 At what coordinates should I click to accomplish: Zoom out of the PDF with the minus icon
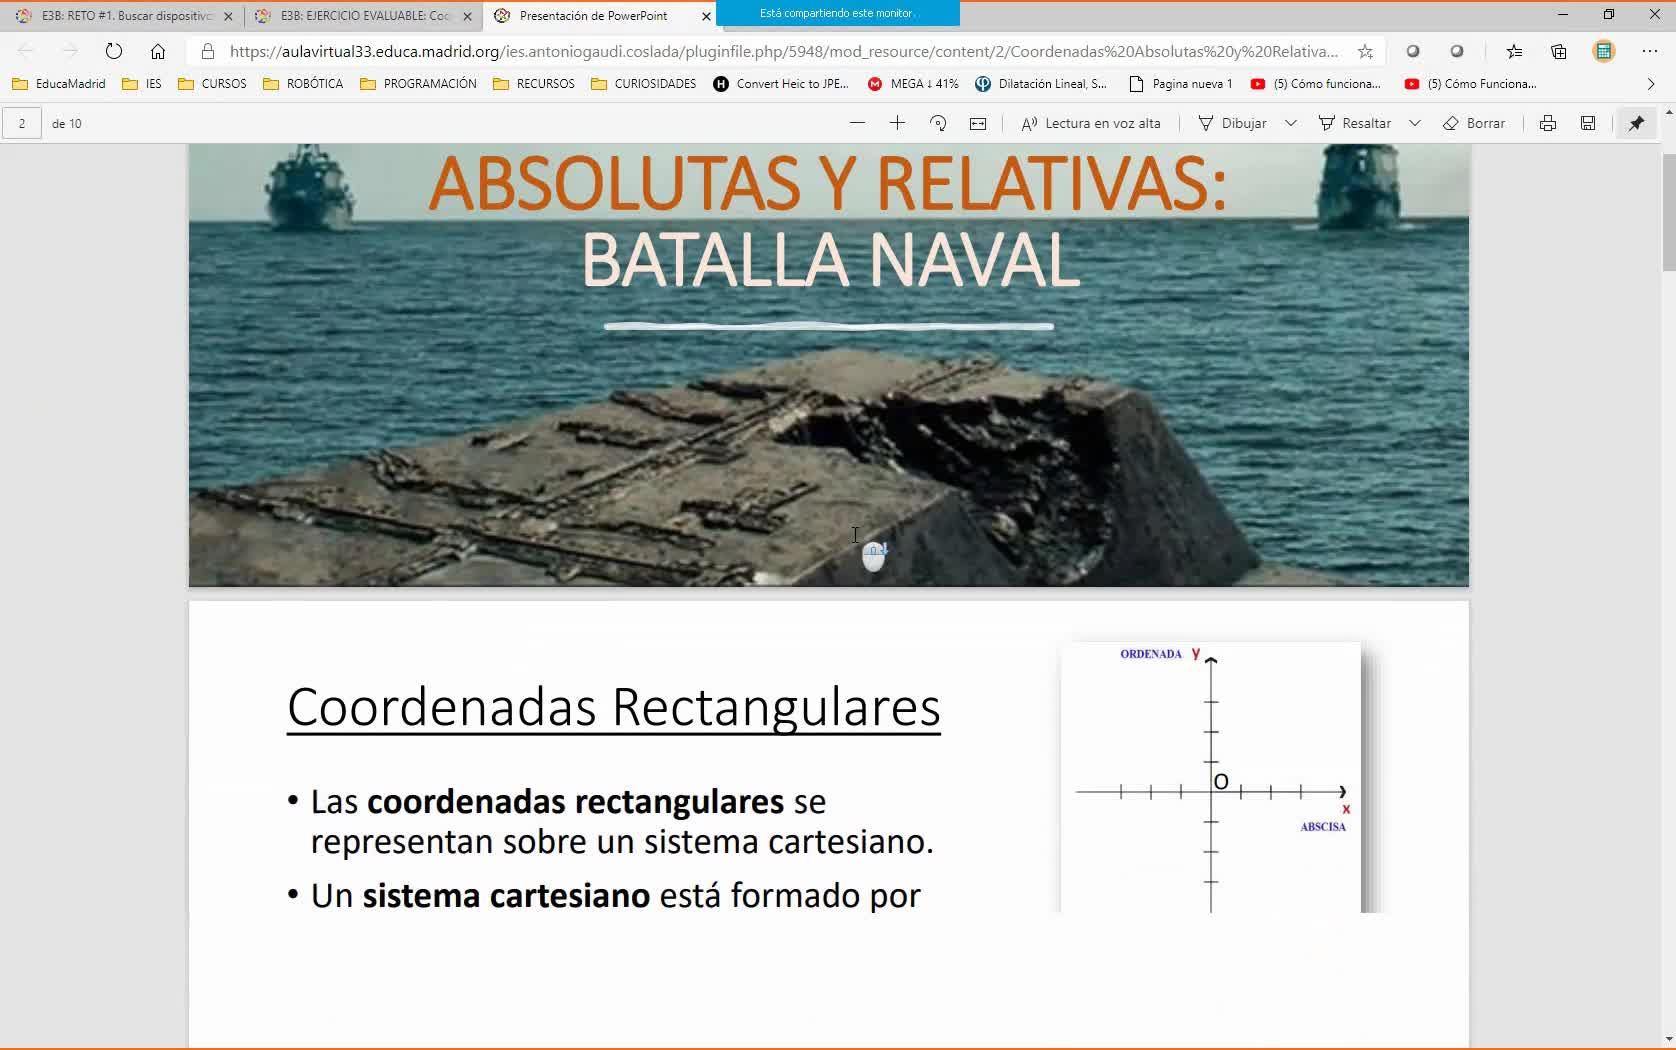pyautogui.click(x=857, y=123)
